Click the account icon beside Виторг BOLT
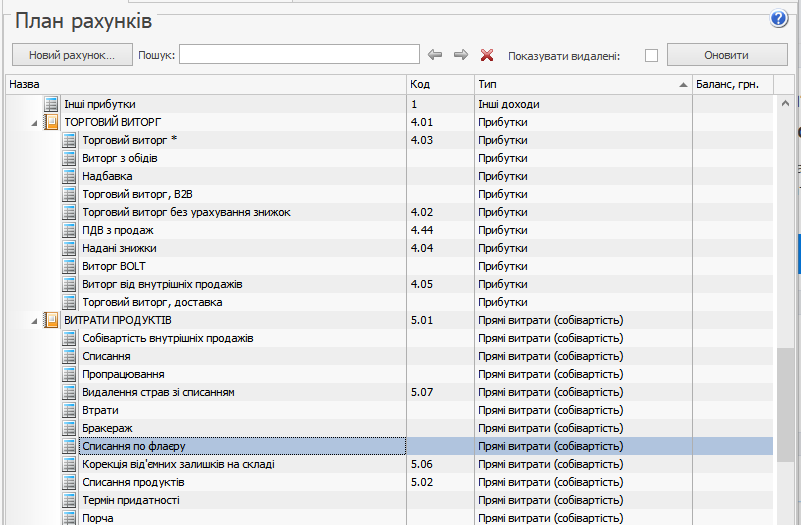The width and height of the screenshot is (801, 525). [70, 266]
